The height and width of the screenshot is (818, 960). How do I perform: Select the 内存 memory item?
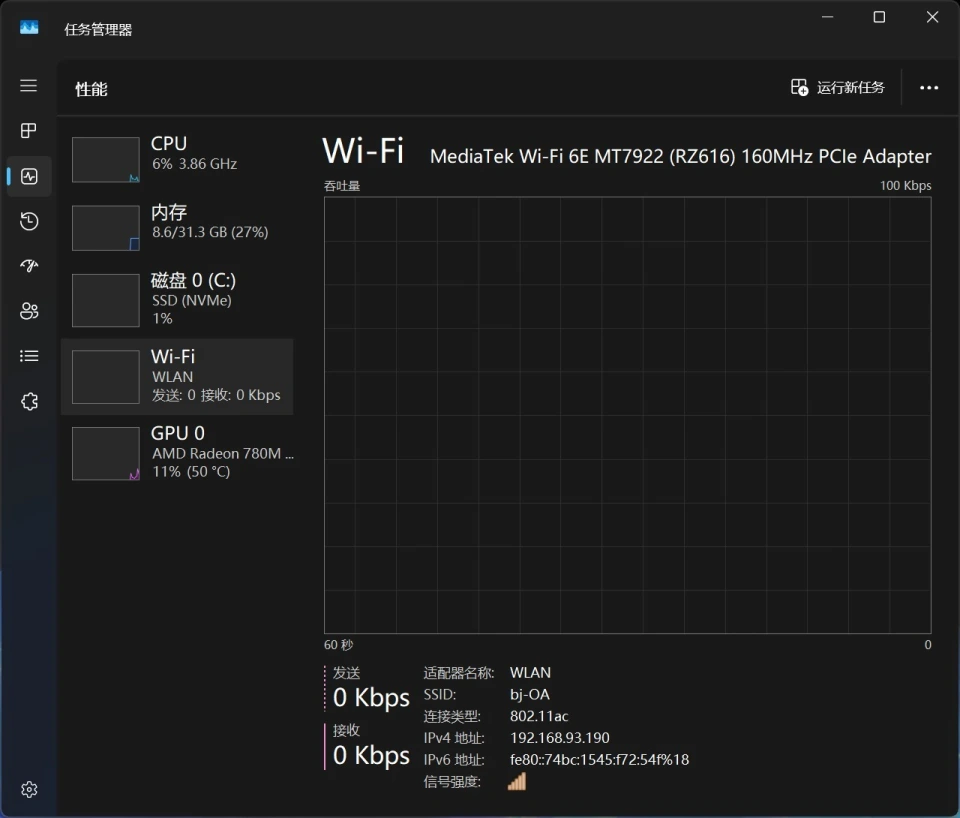click(x=177, y=228)
